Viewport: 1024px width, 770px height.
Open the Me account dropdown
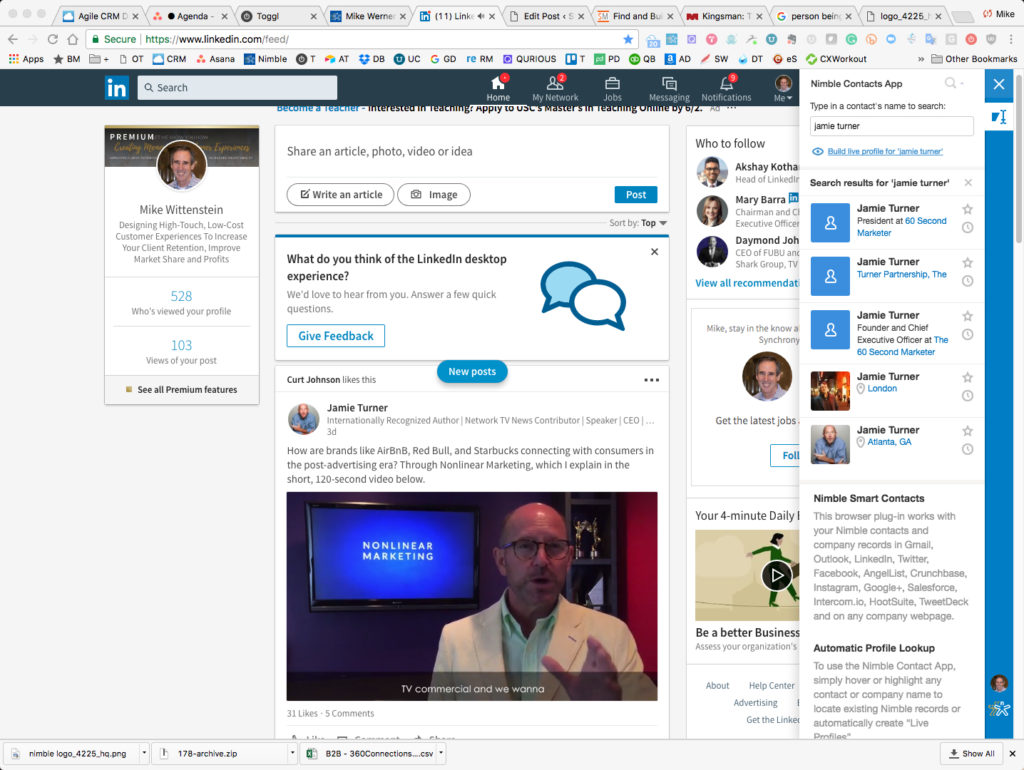[783, 88]
